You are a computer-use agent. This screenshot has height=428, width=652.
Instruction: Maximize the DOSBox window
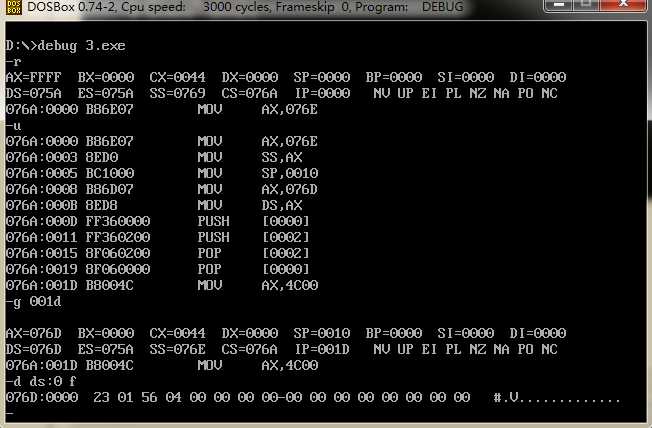tap(586, 5)
